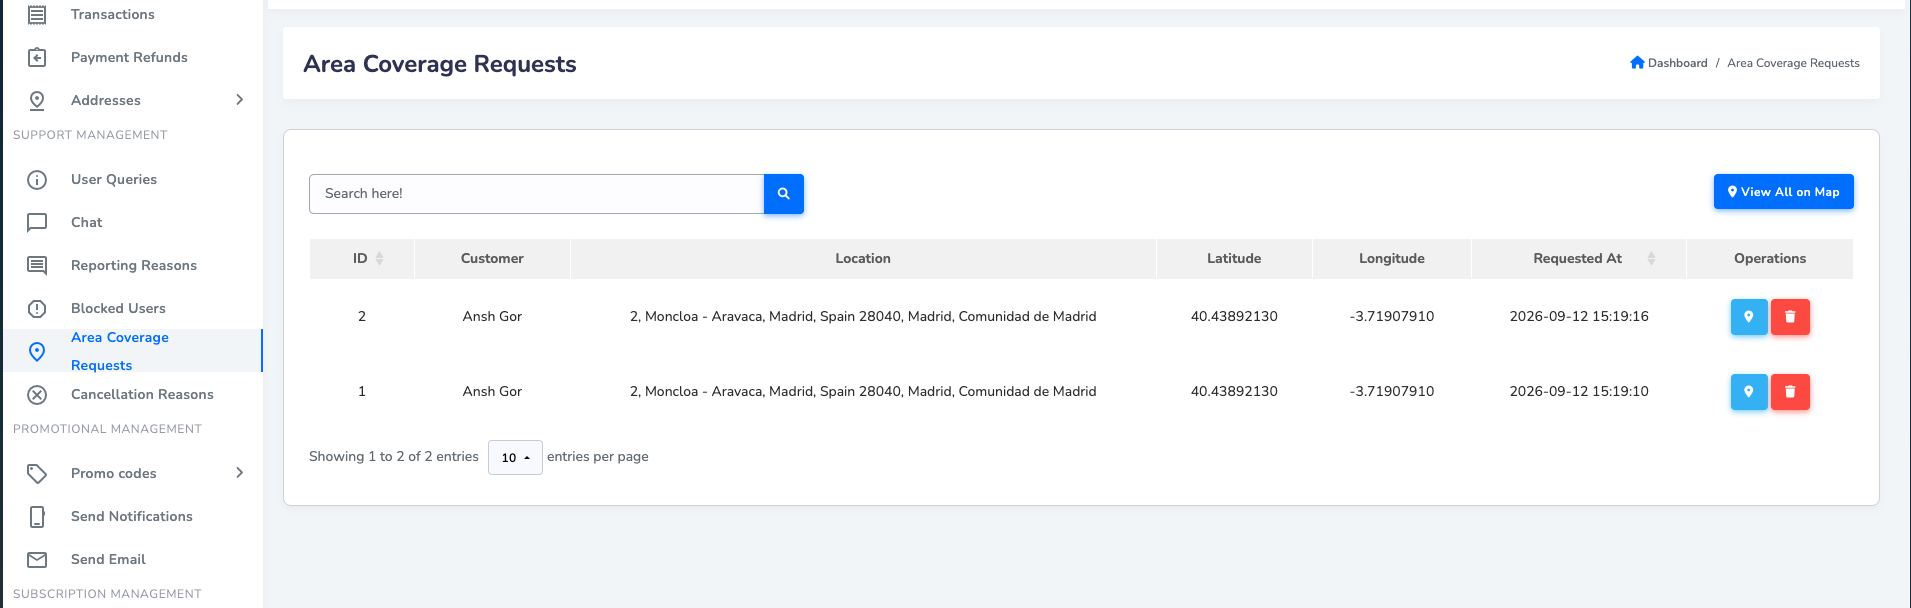Delete request ID 1 with trash button

[x=1790, y=392]
